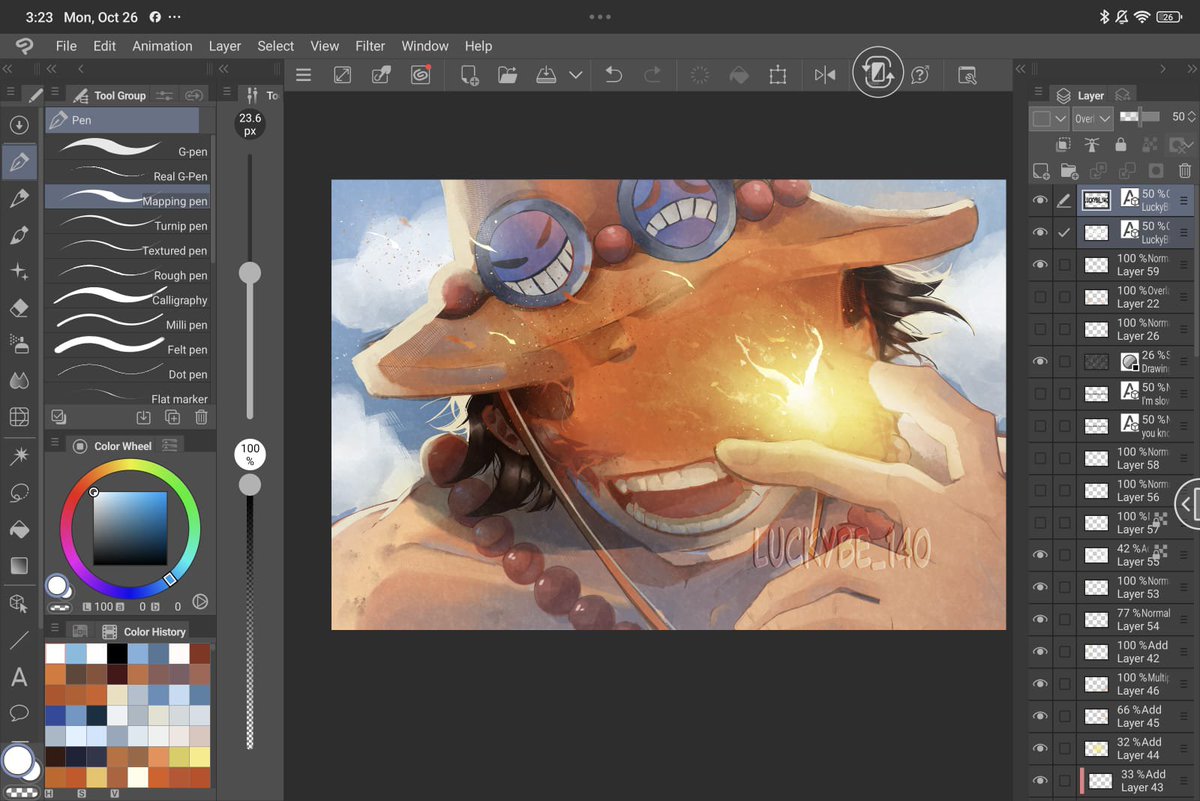
Task: Click the Undo arrow in the command bar
Action: click(614, 75)
